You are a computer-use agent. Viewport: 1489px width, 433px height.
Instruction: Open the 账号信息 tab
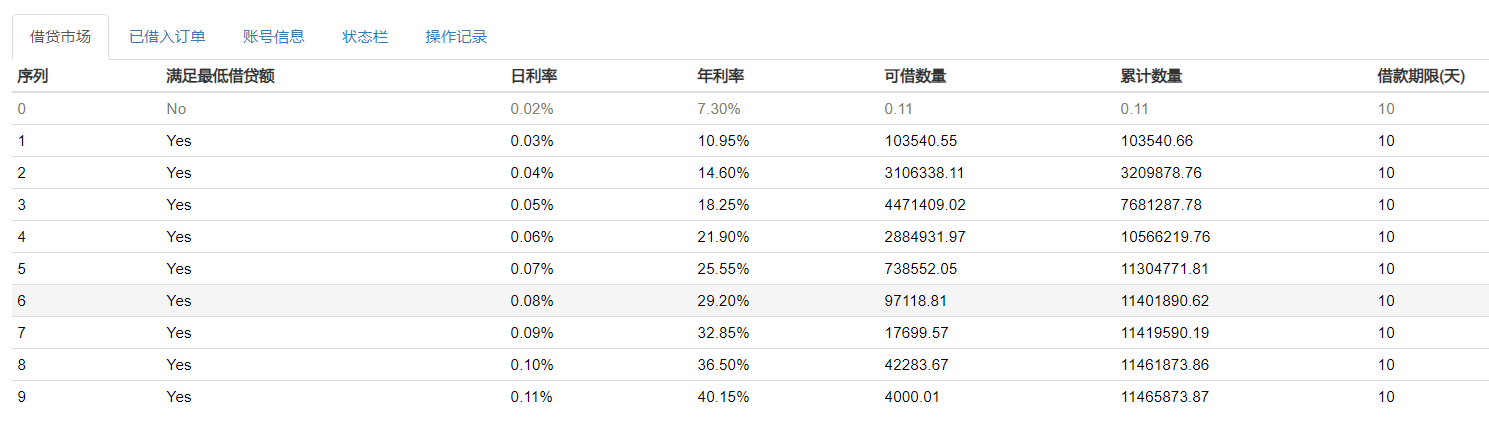click(273, 37)
